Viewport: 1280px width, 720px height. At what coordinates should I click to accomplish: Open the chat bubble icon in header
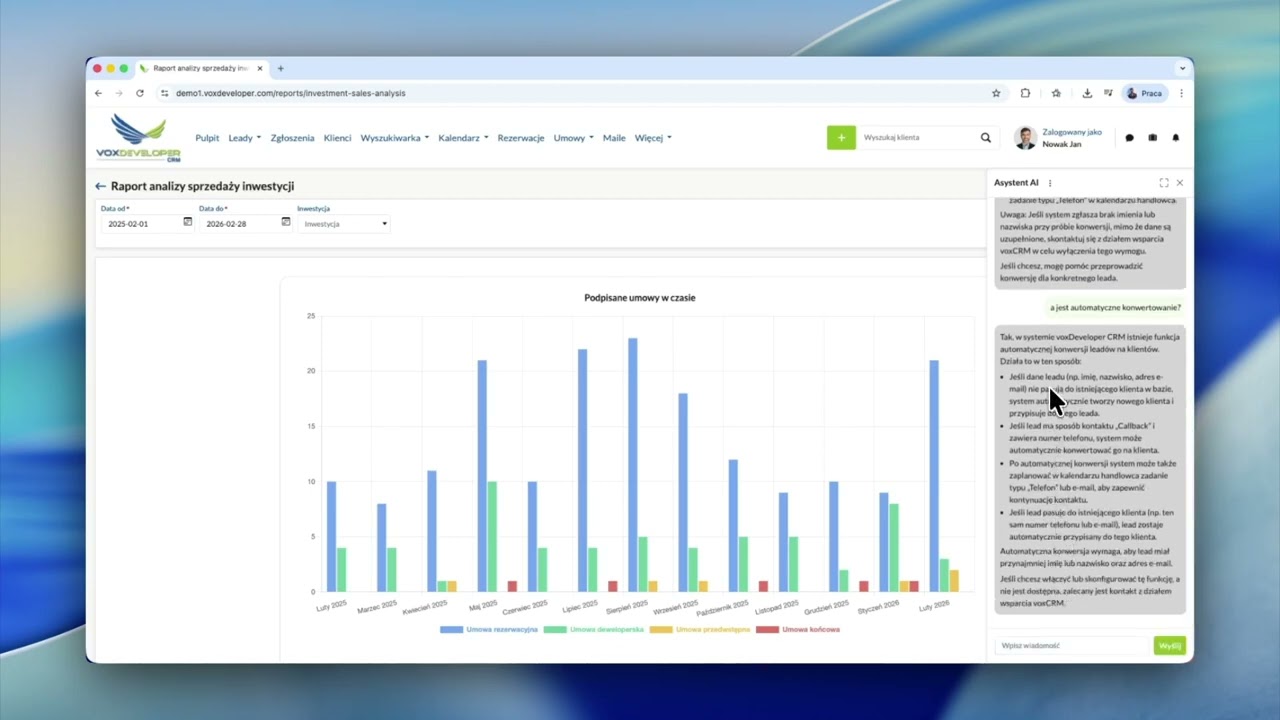pos(1129,138)
